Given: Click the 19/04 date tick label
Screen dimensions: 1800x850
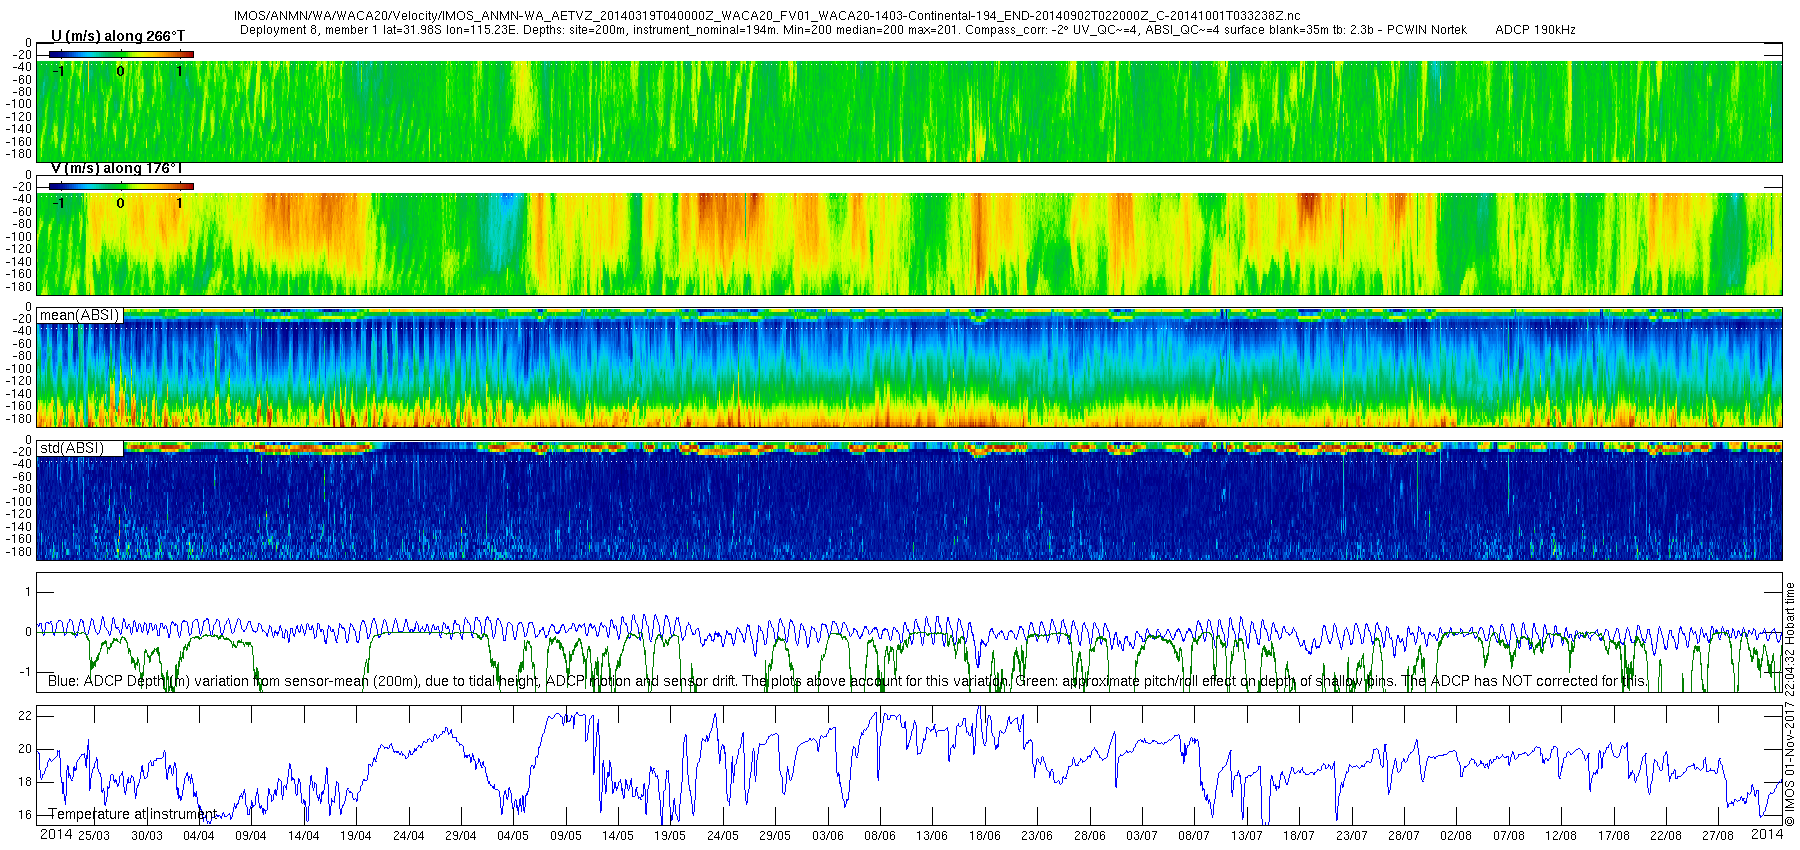Looking at the screenshot, I should (356, 836).
